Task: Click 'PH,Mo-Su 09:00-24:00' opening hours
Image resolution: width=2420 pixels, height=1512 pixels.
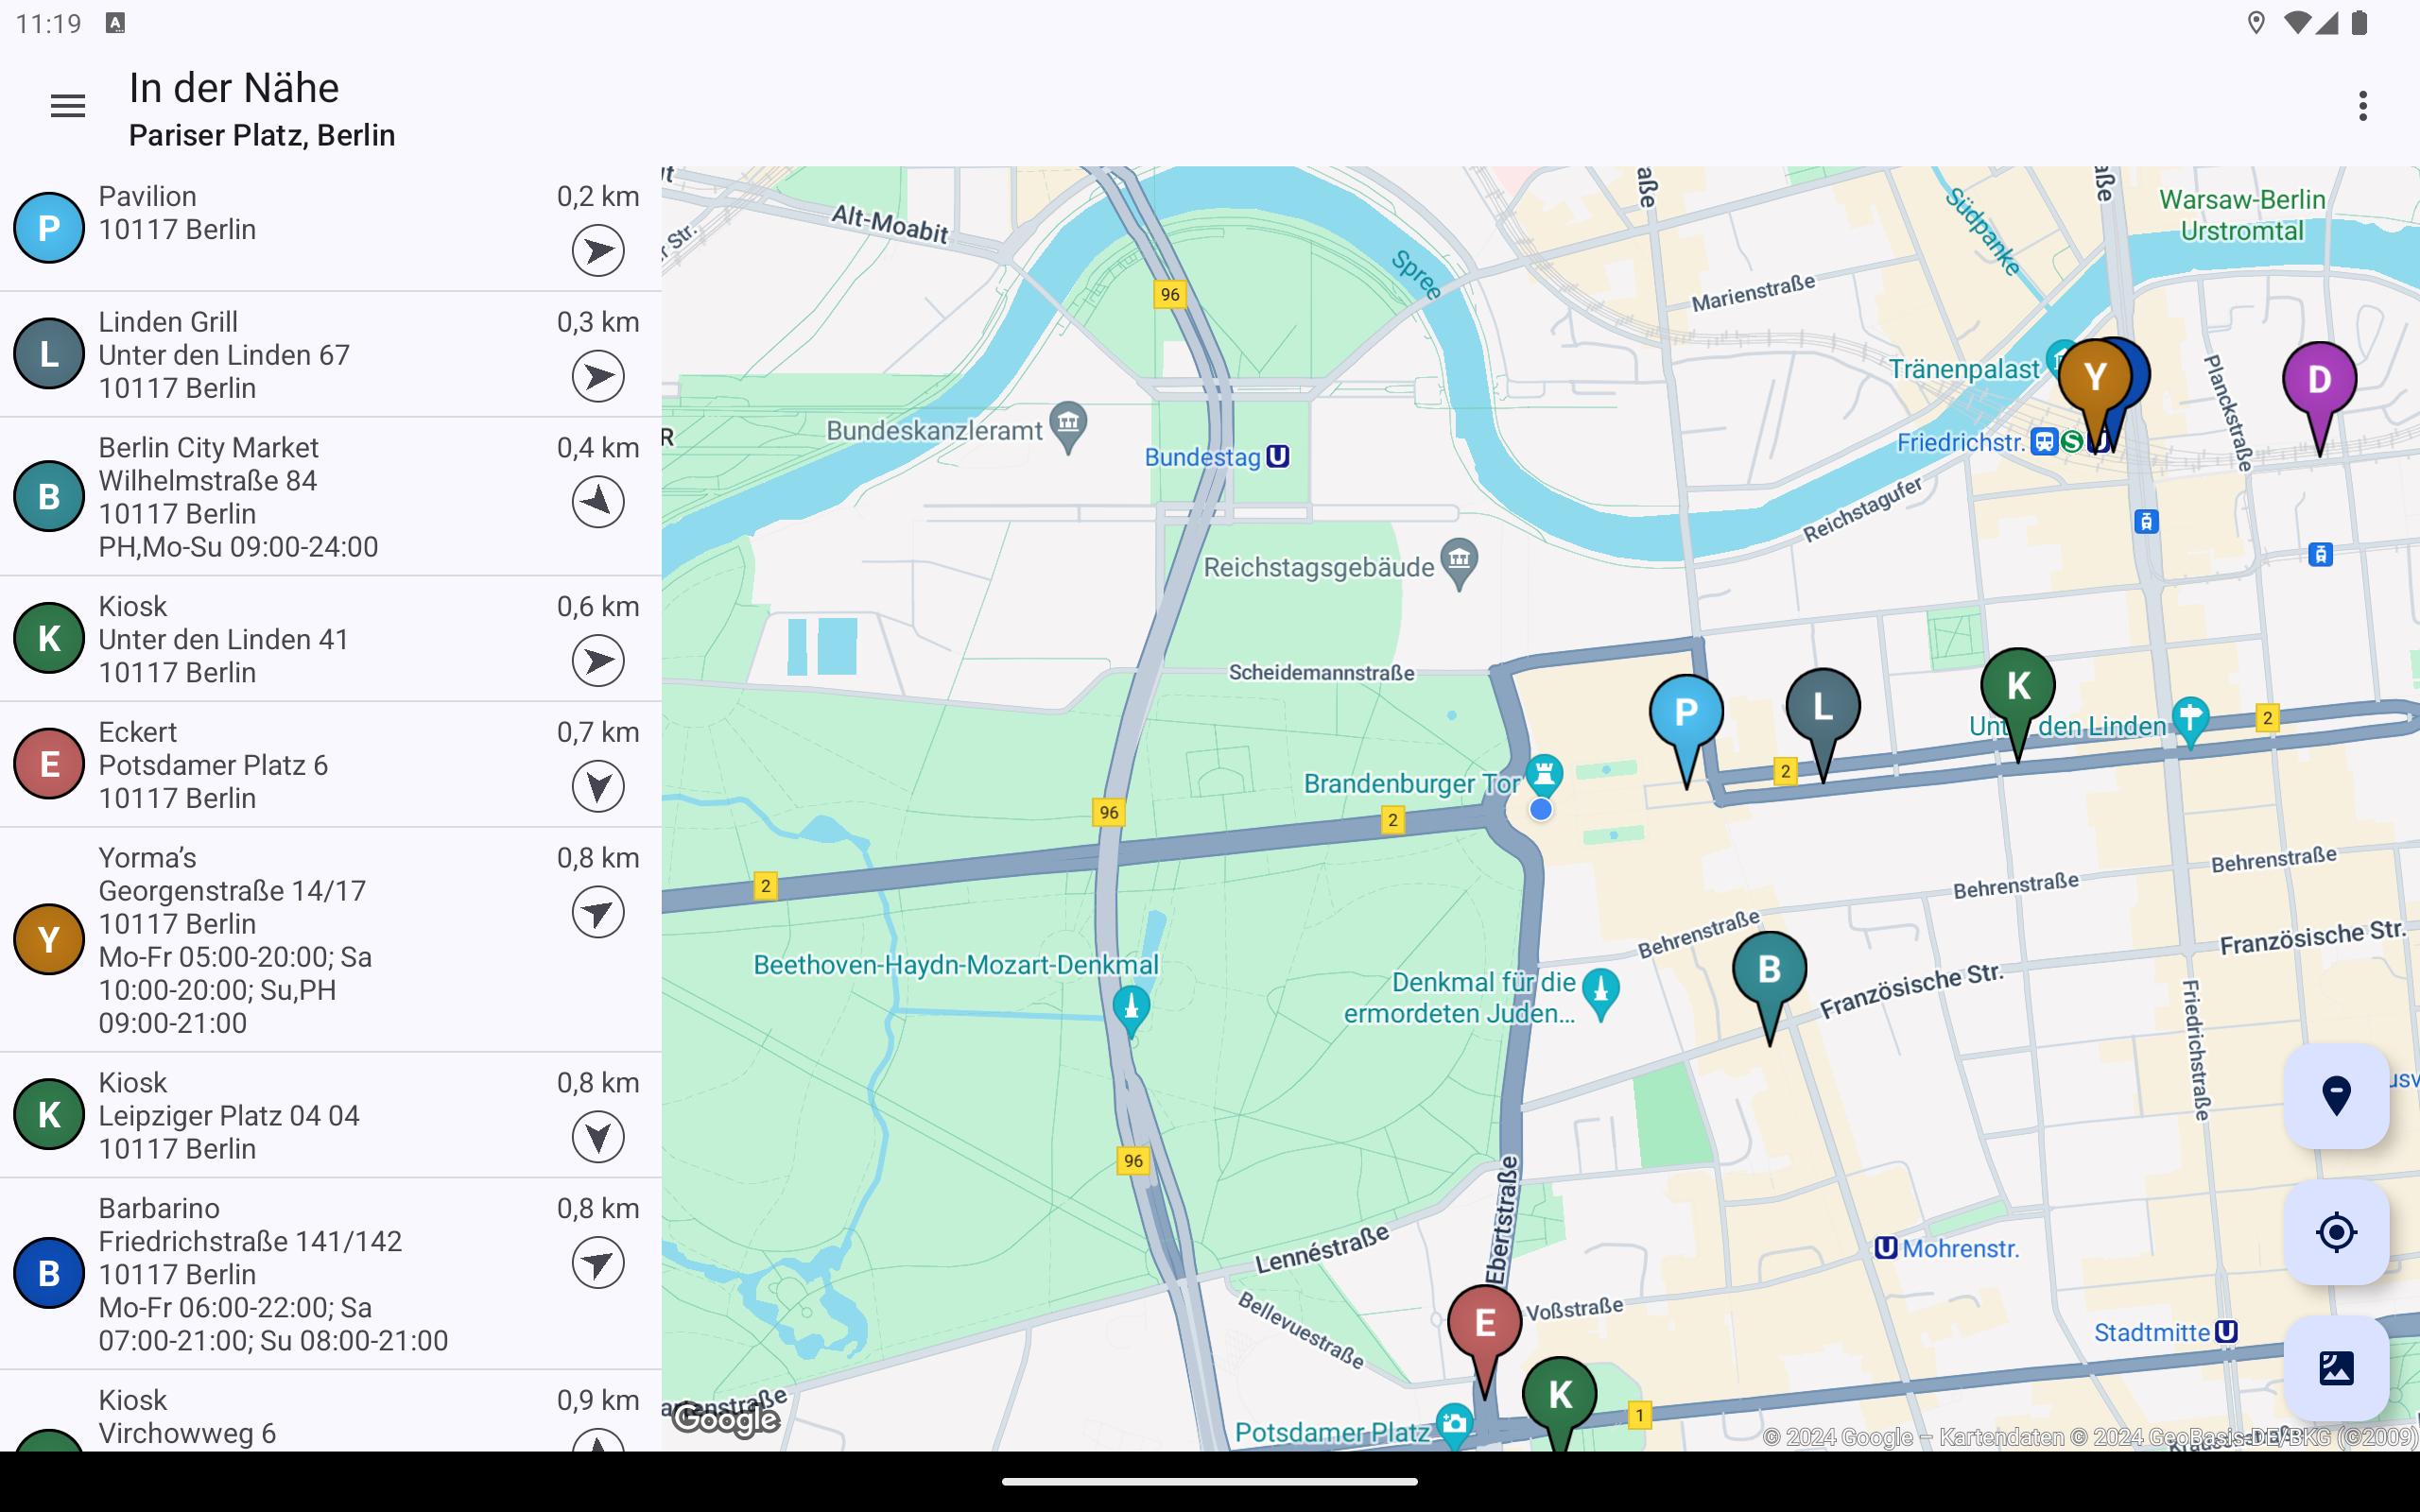Action: tap(238, 547)
